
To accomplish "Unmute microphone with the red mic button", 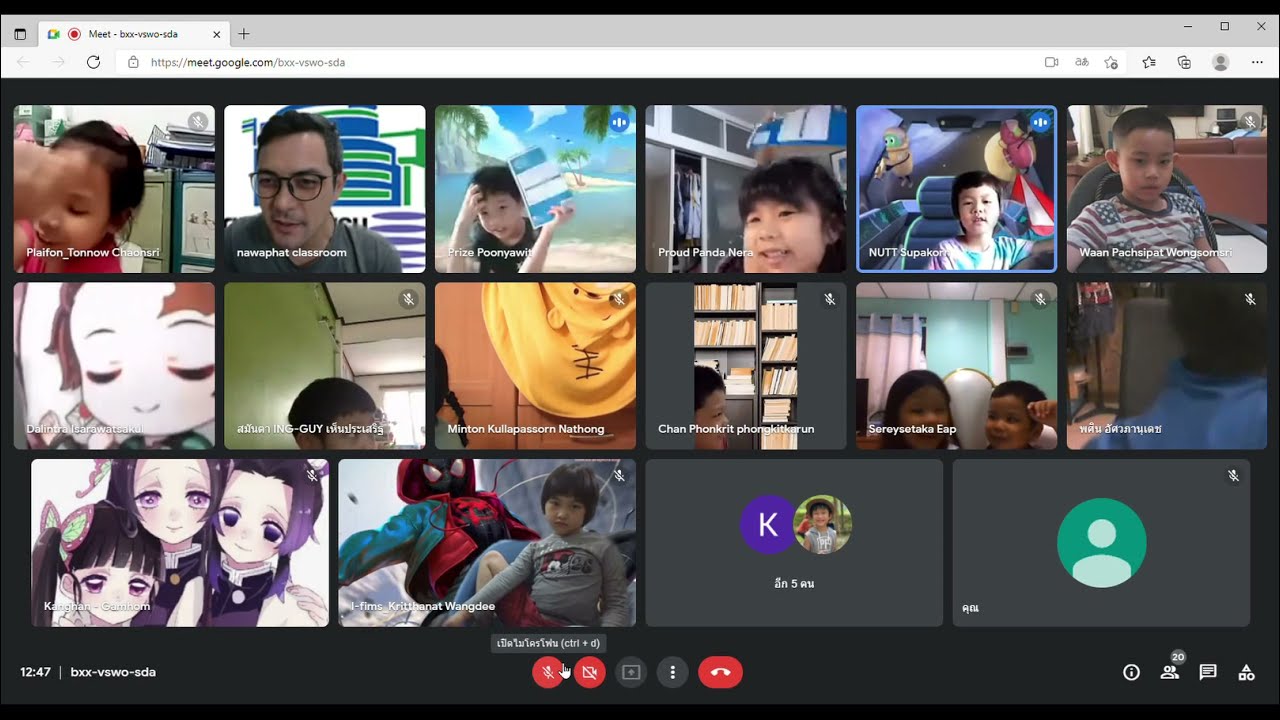I will [x=547, y=672].
